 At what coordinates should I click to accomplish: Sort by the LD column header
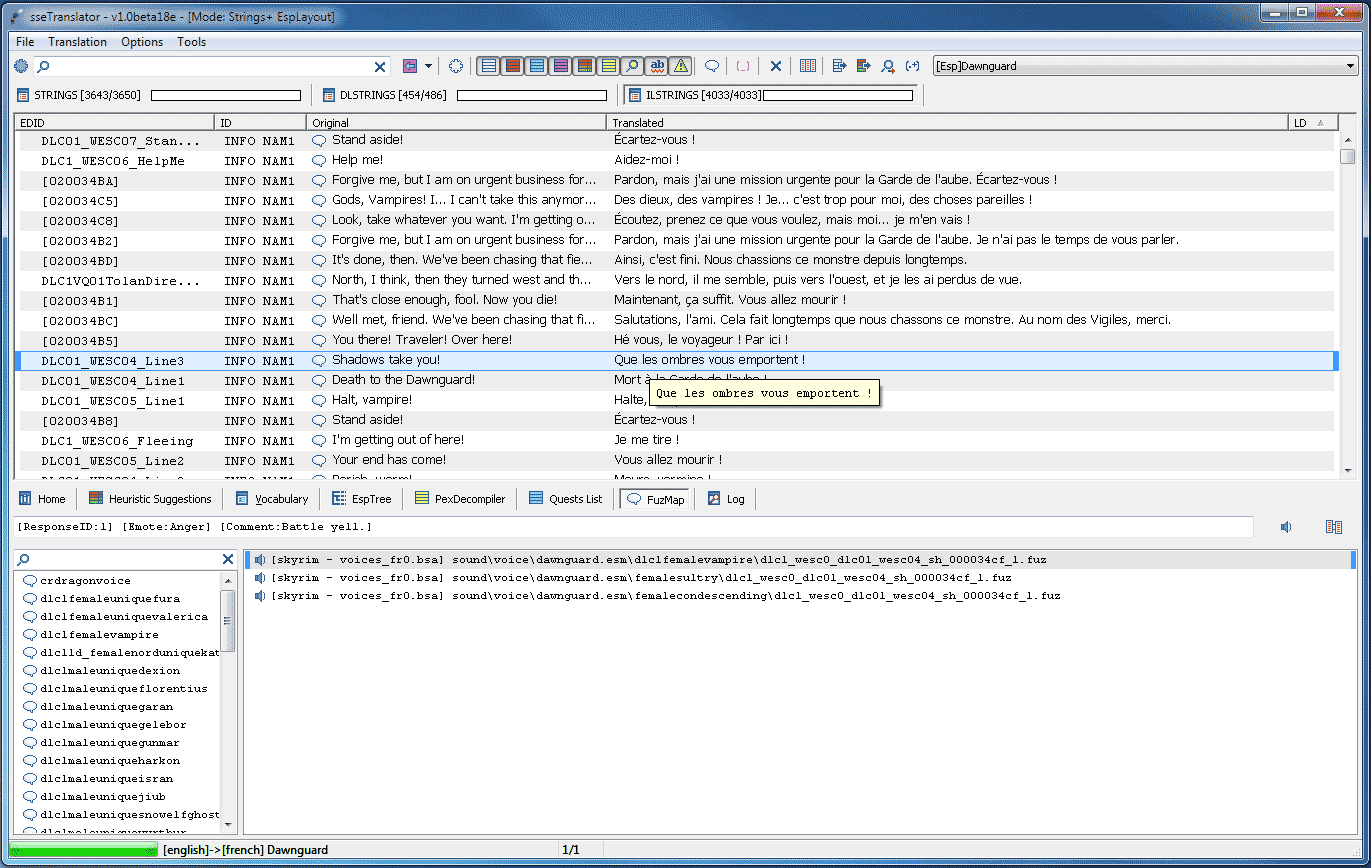click(x=1312, y=122)
